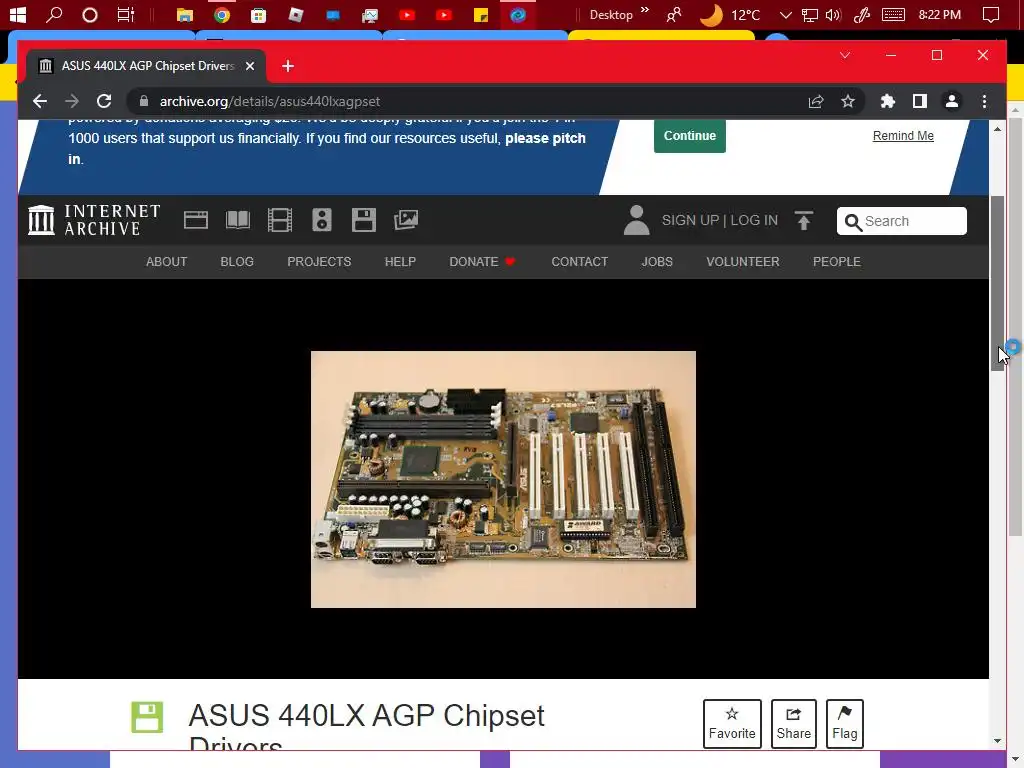Click the vertical scrollbar thumb
Image resolution: width=1024 pixels, height=768 pixels.
997,283
